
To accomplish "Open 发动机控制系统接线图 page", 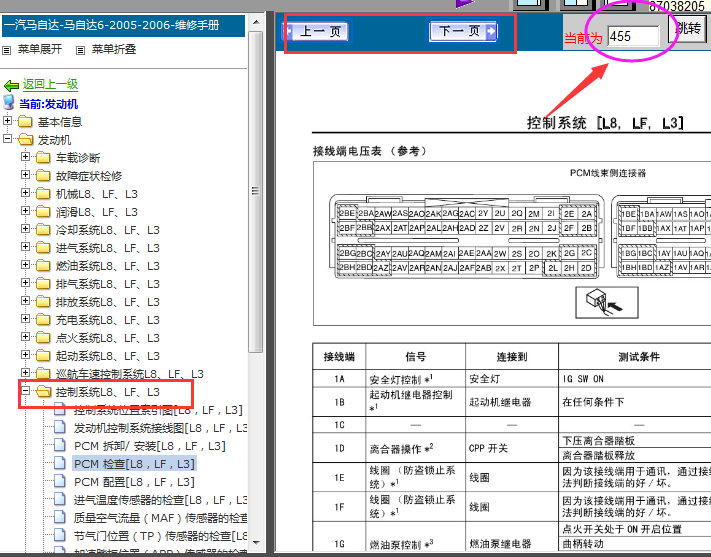I will 160,428.
